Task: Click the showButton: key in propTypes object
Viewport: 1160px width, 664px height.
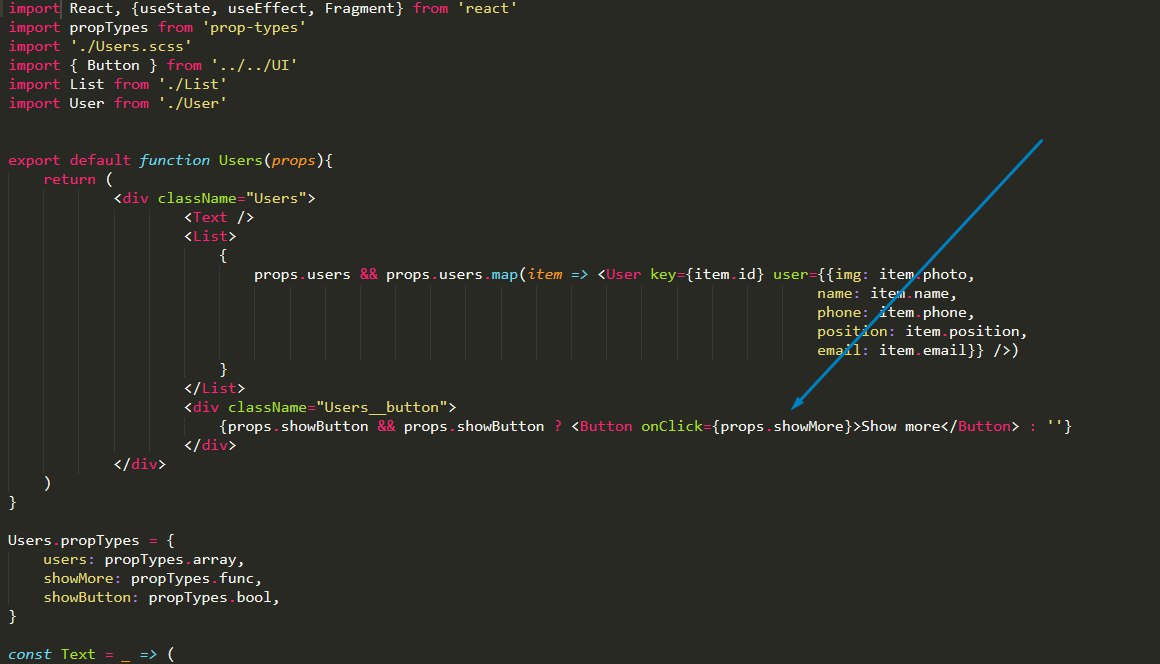Action: pos(91,597)
